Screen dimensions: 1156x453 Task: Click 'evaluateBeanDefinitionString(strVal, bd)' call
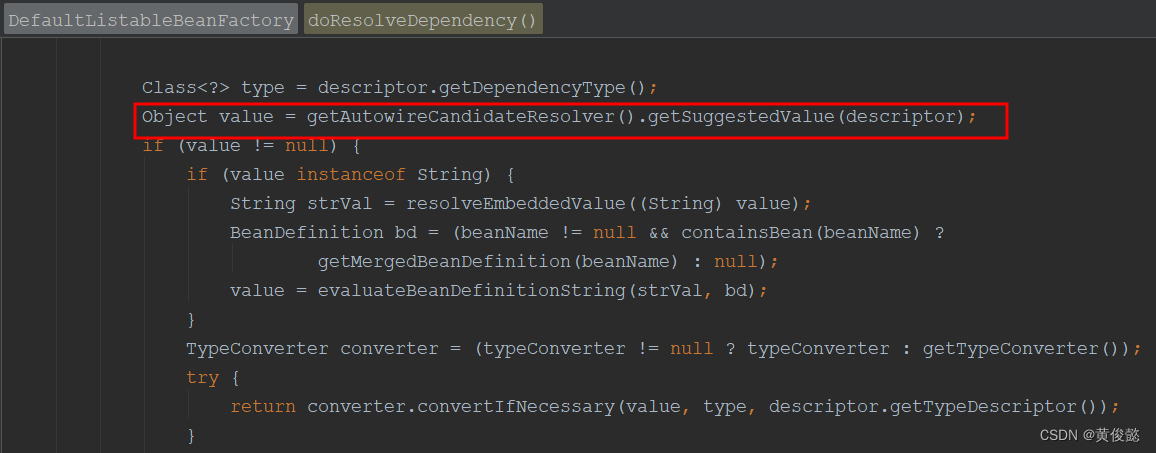click(537, 291)
